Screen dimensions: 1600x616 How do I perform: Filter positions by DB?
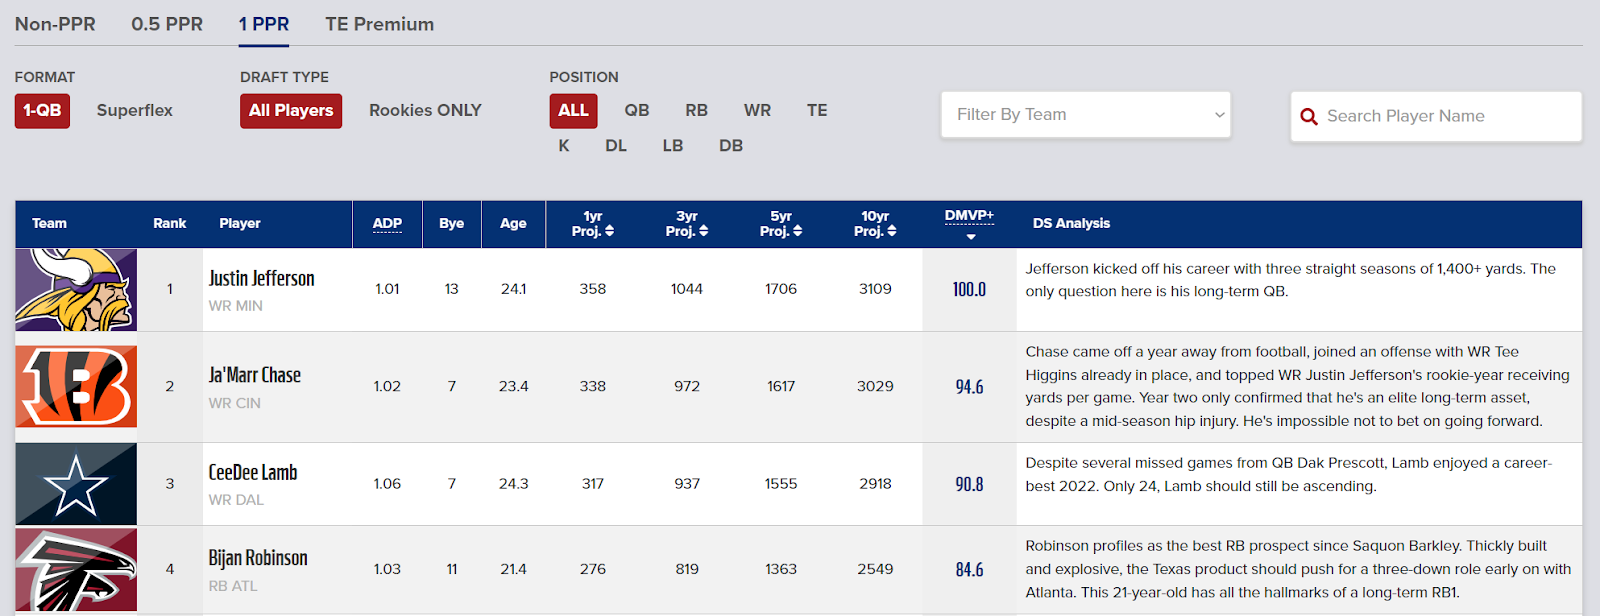tap(731, 146)
